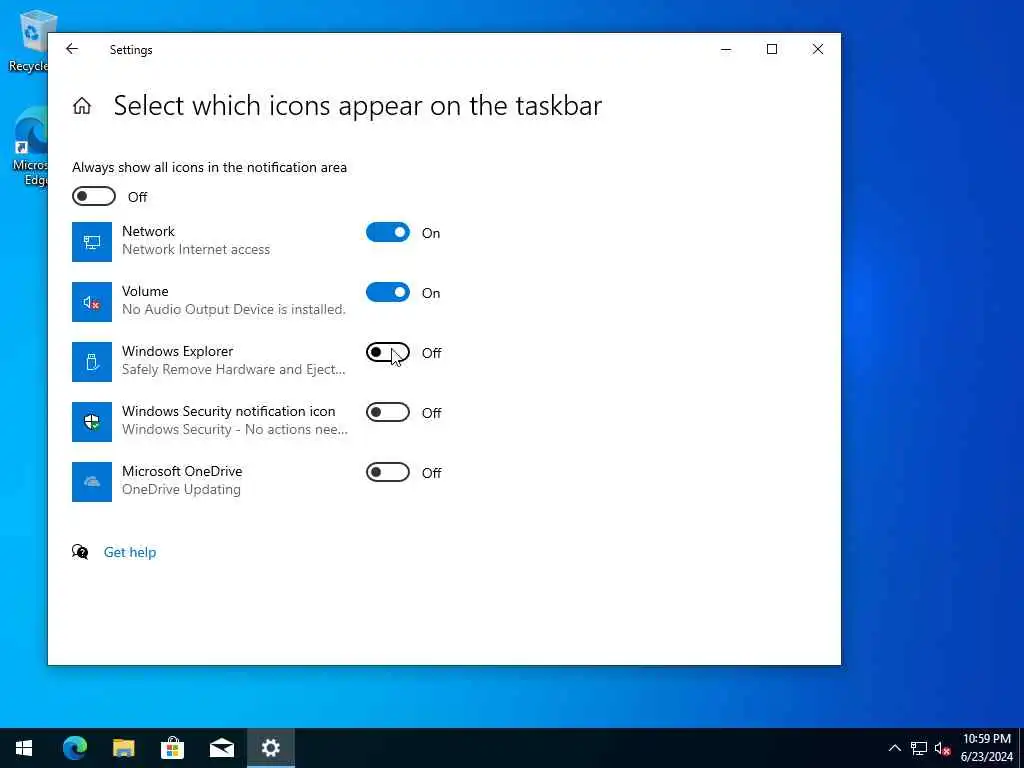Open the Windows Start menu
The height and width of the screenshot is (768, 1024).
click(24, 748)
